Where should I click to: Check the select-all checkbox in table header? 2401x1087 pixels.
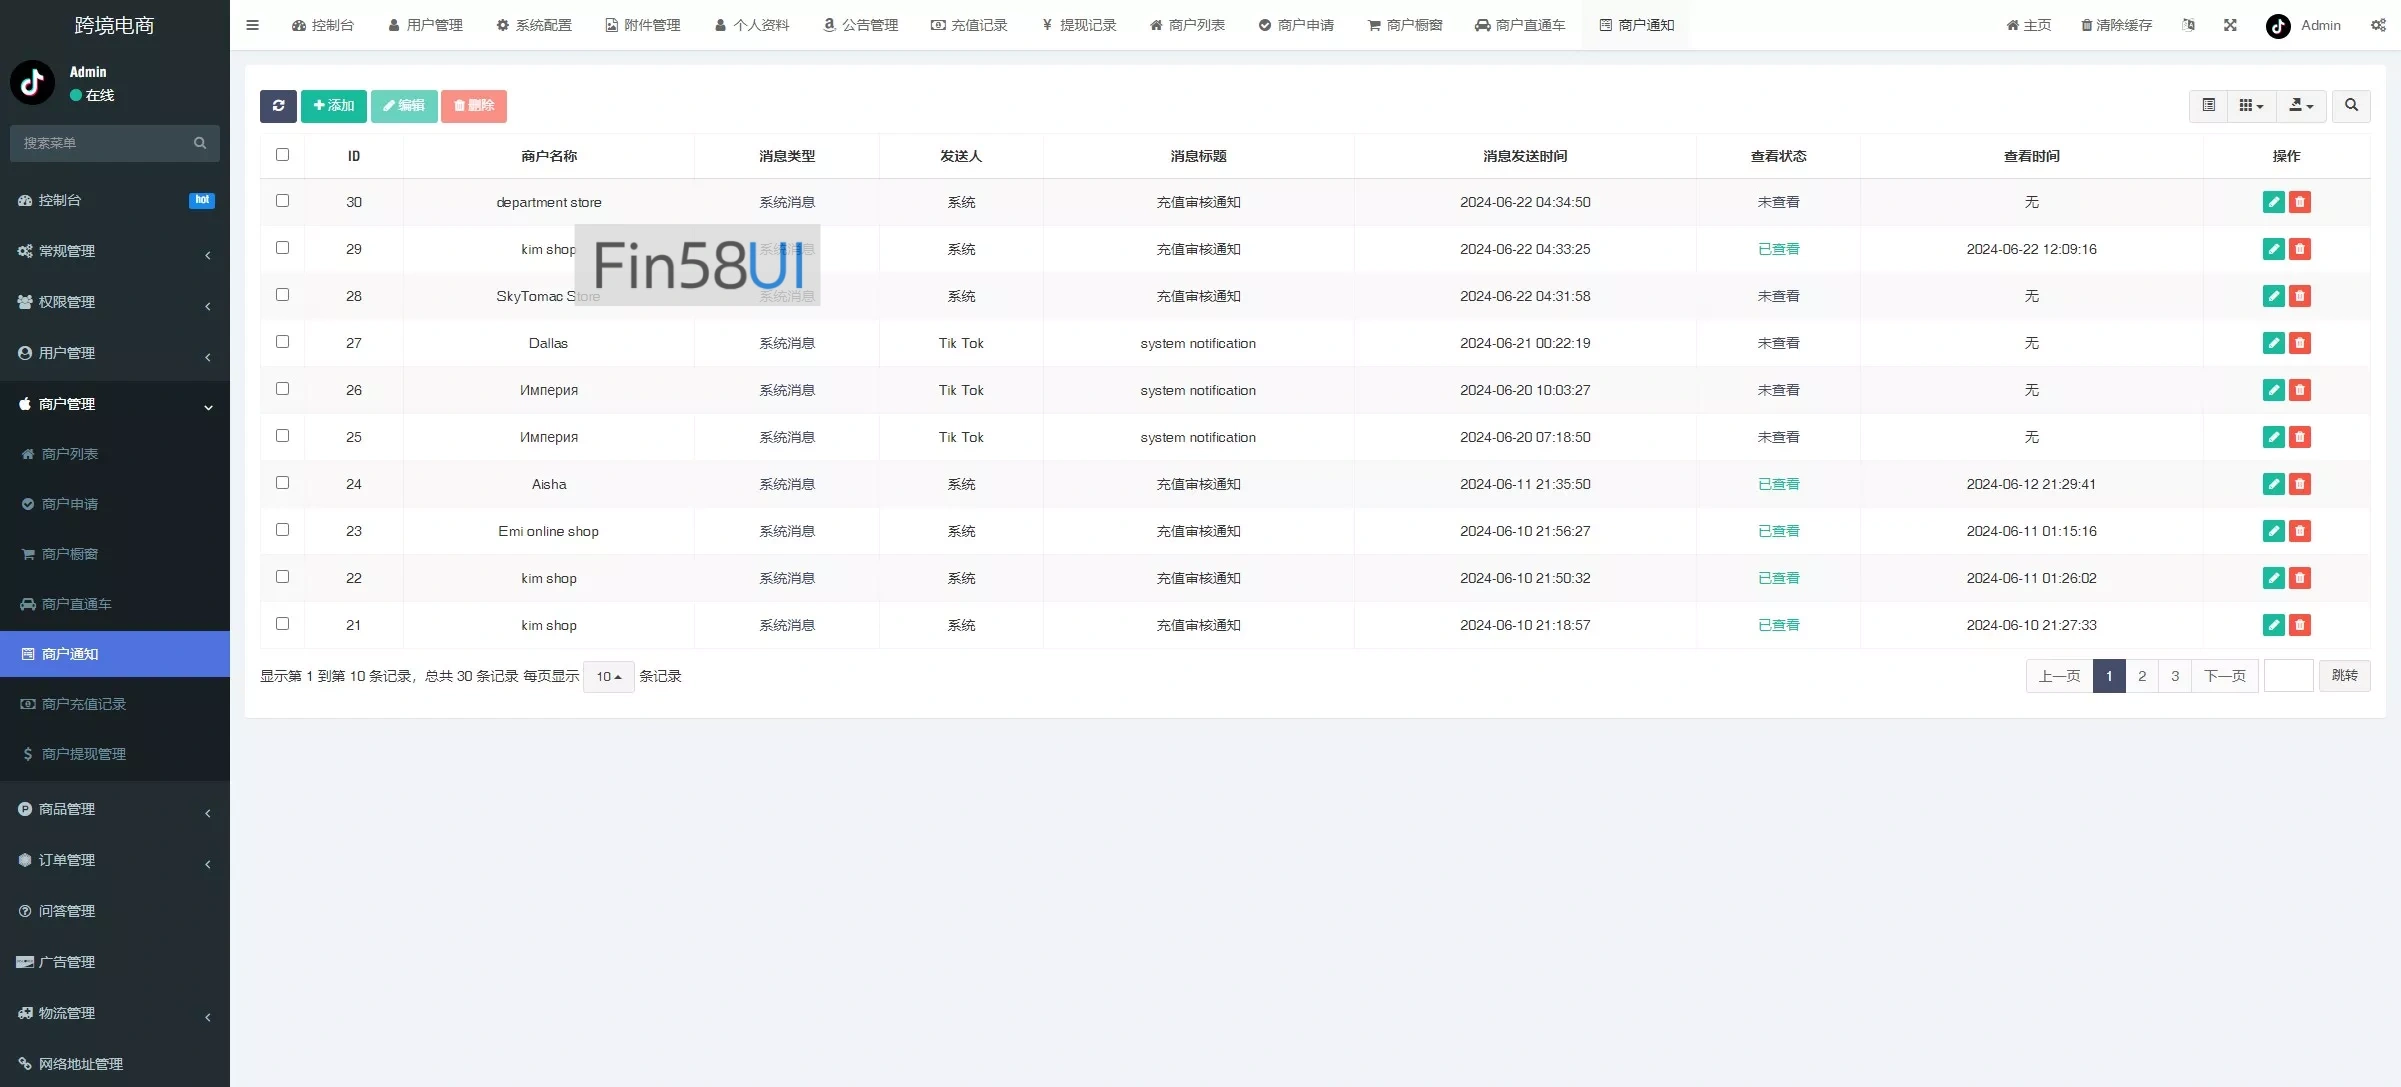(282, 155)
